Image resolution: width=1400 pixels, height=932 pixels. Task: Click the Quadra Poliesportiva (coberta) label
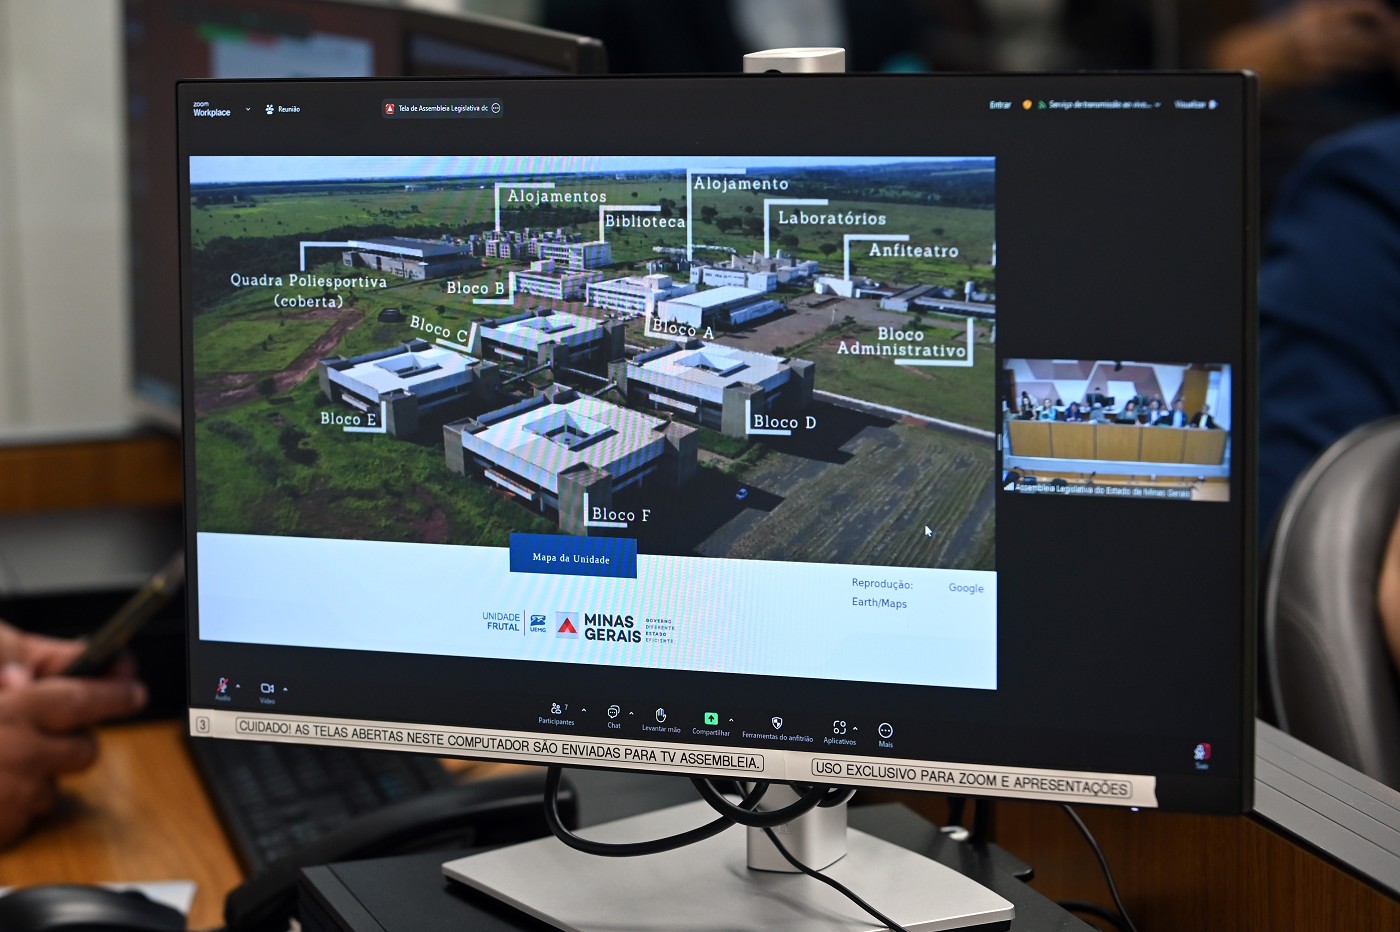click(x=308, y=290)
